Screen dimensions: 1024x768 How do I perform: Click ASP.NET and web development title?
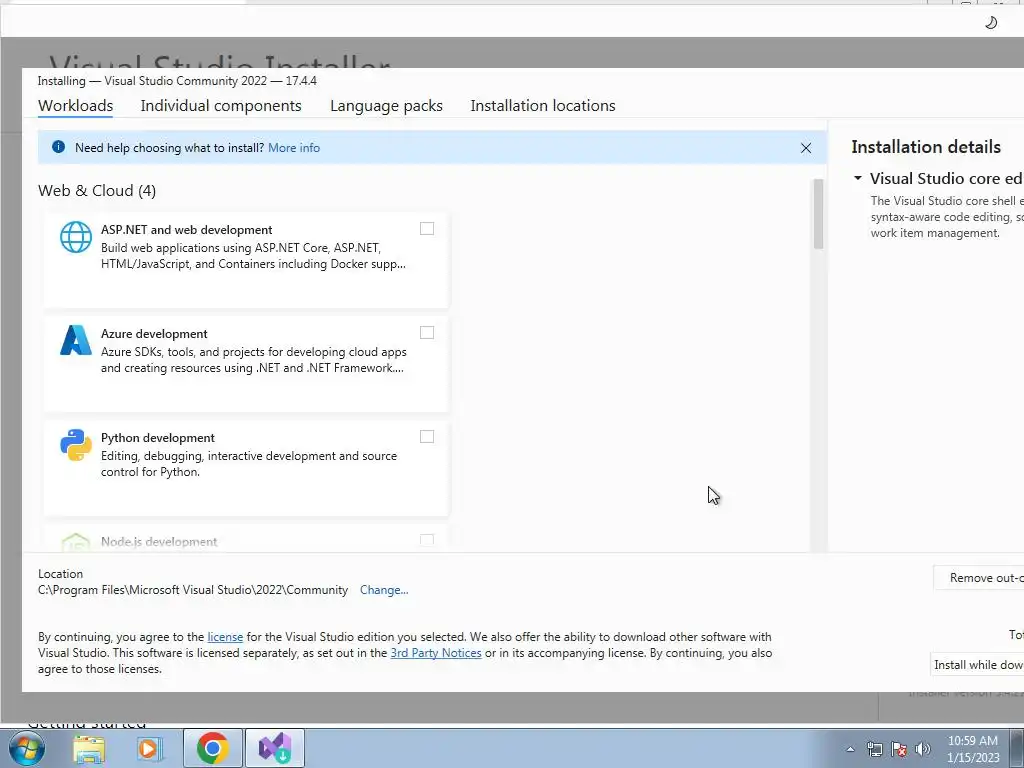point(186,230)
